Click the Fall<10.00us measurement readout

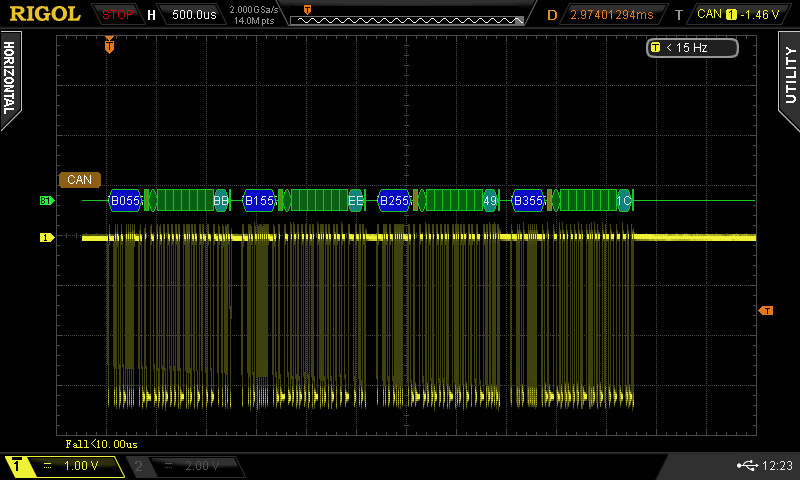coord(101,443)
